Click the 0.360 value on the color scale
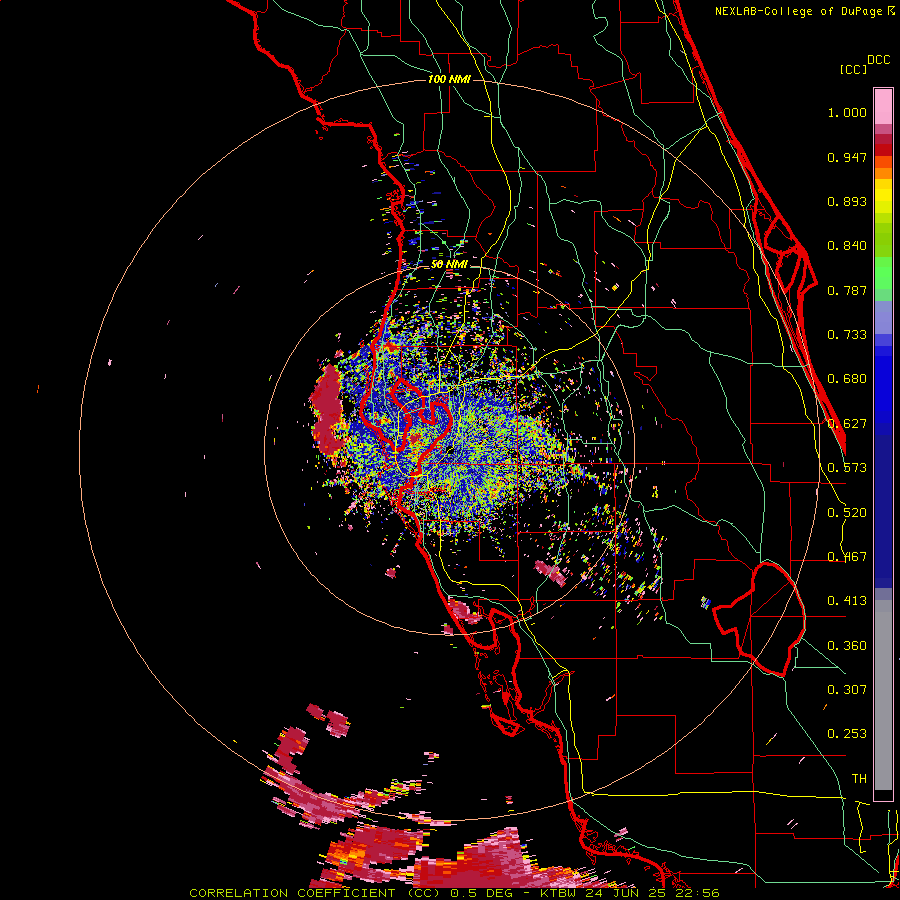Image resolution: width=900 pixels, height=900 pixels. [847, 646]
